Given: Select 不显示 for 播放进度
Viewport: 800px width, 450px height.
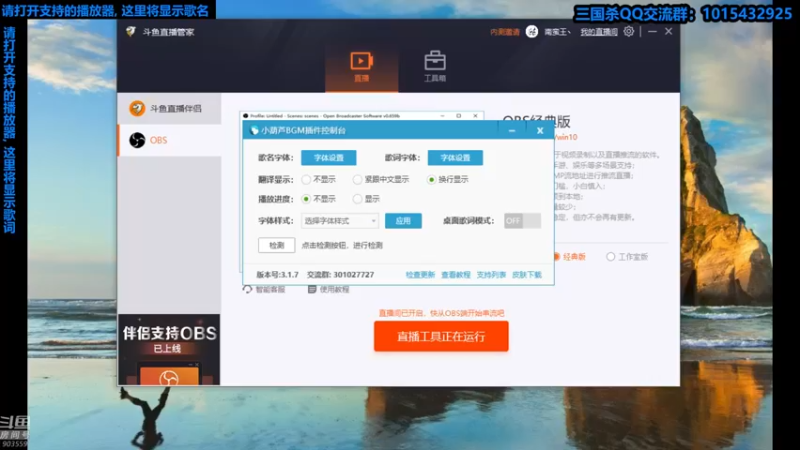Looking at the screenshot, I should pyautogui.click(x=306, y=199).
